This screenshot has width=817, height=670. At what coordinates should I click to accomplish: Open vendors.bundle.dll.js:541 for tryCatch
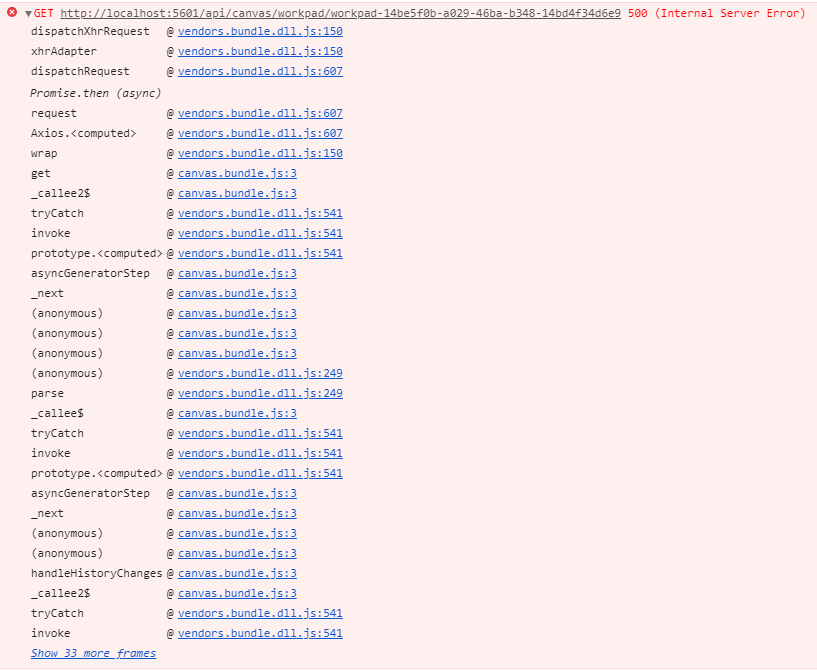pos(261,213)
